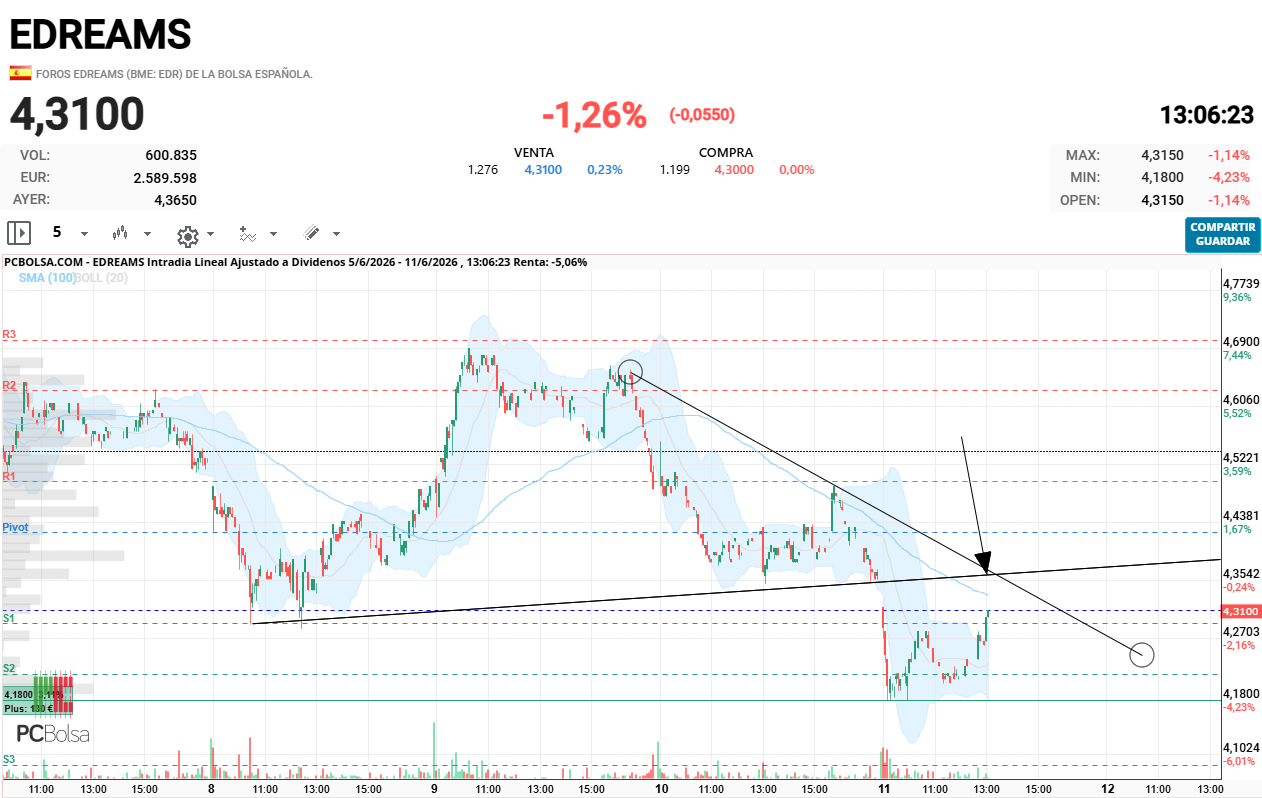Click the SMA (100) indicator label
Screen dimensions: 1262x798
click(47, 277)
